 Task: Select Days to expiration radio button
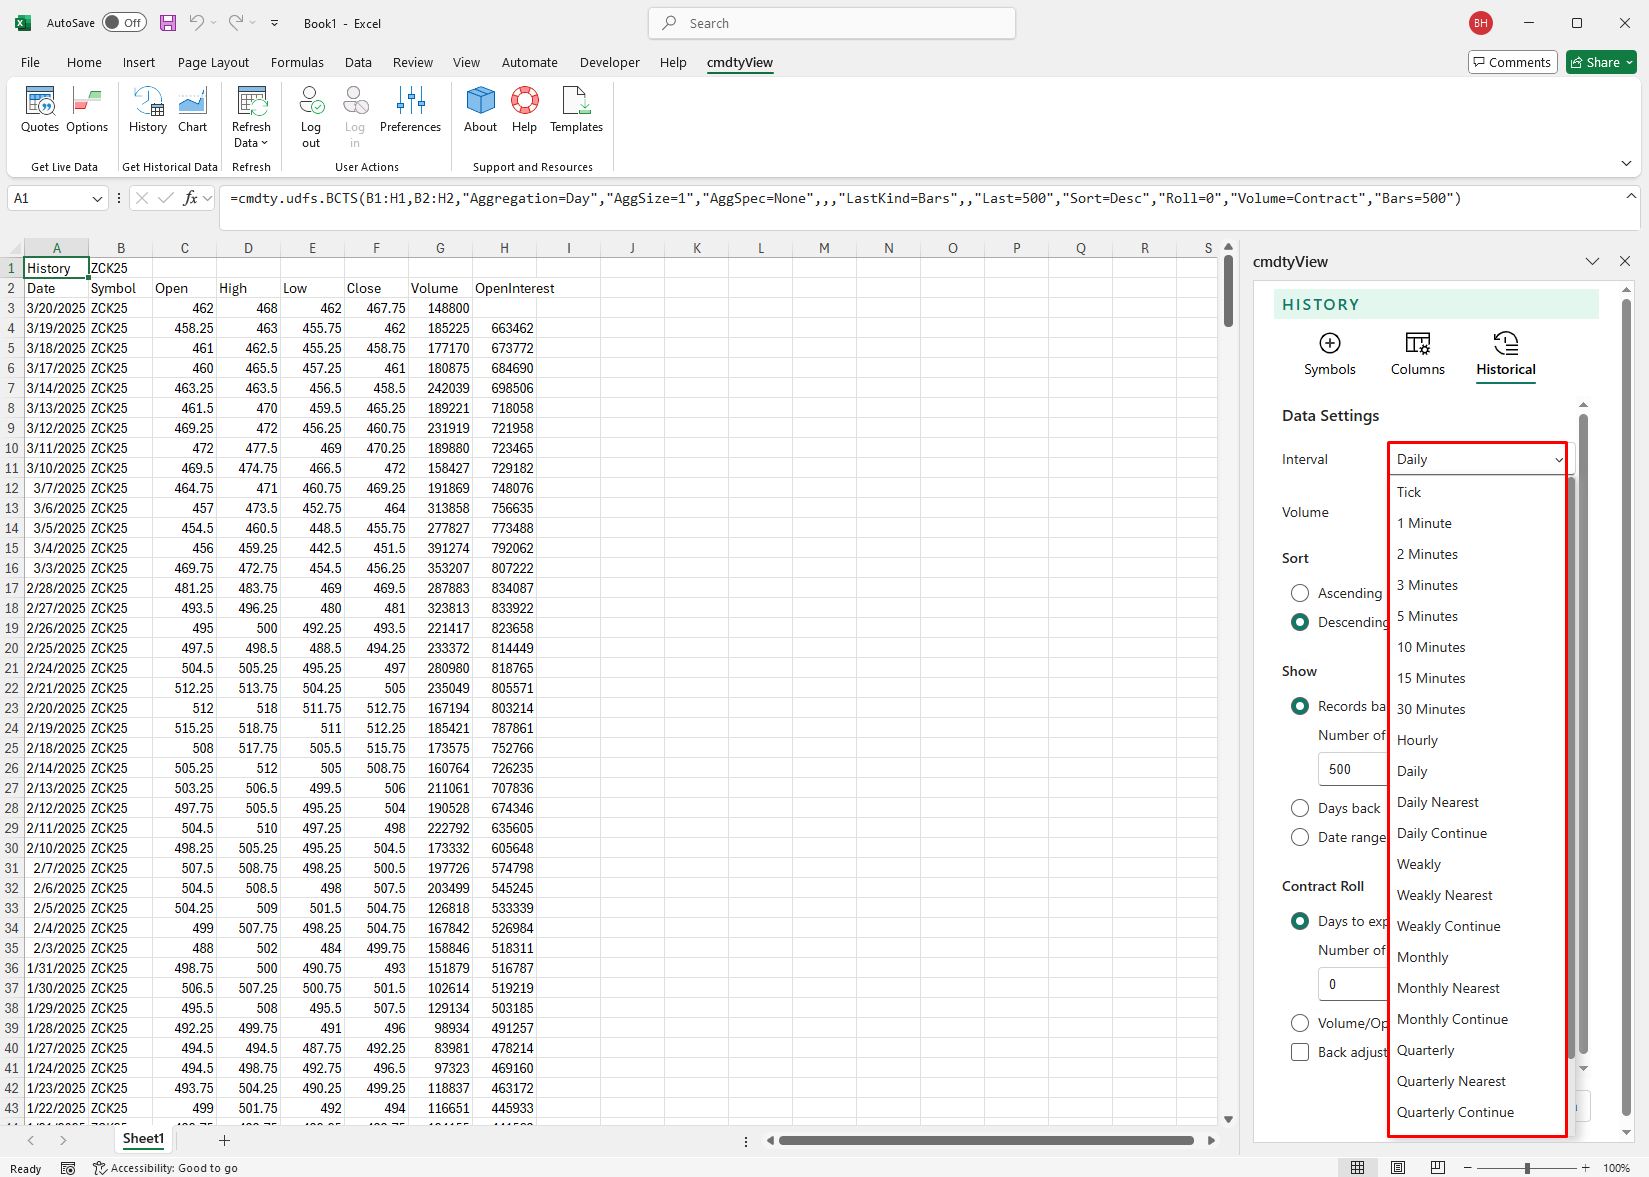(x=1300, y=921)
